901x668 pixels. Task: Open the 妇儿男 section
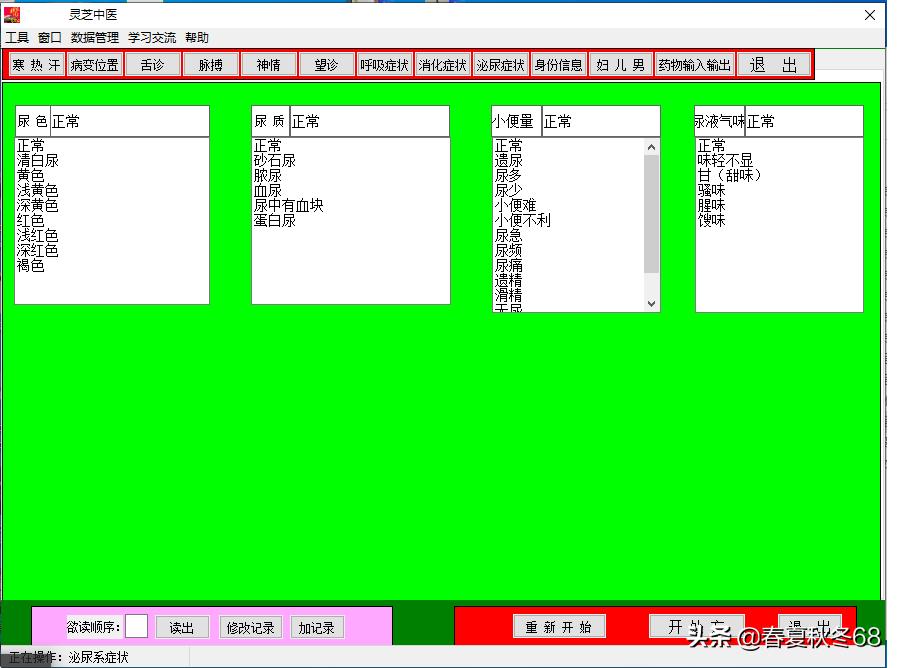(x=620, y=65)
